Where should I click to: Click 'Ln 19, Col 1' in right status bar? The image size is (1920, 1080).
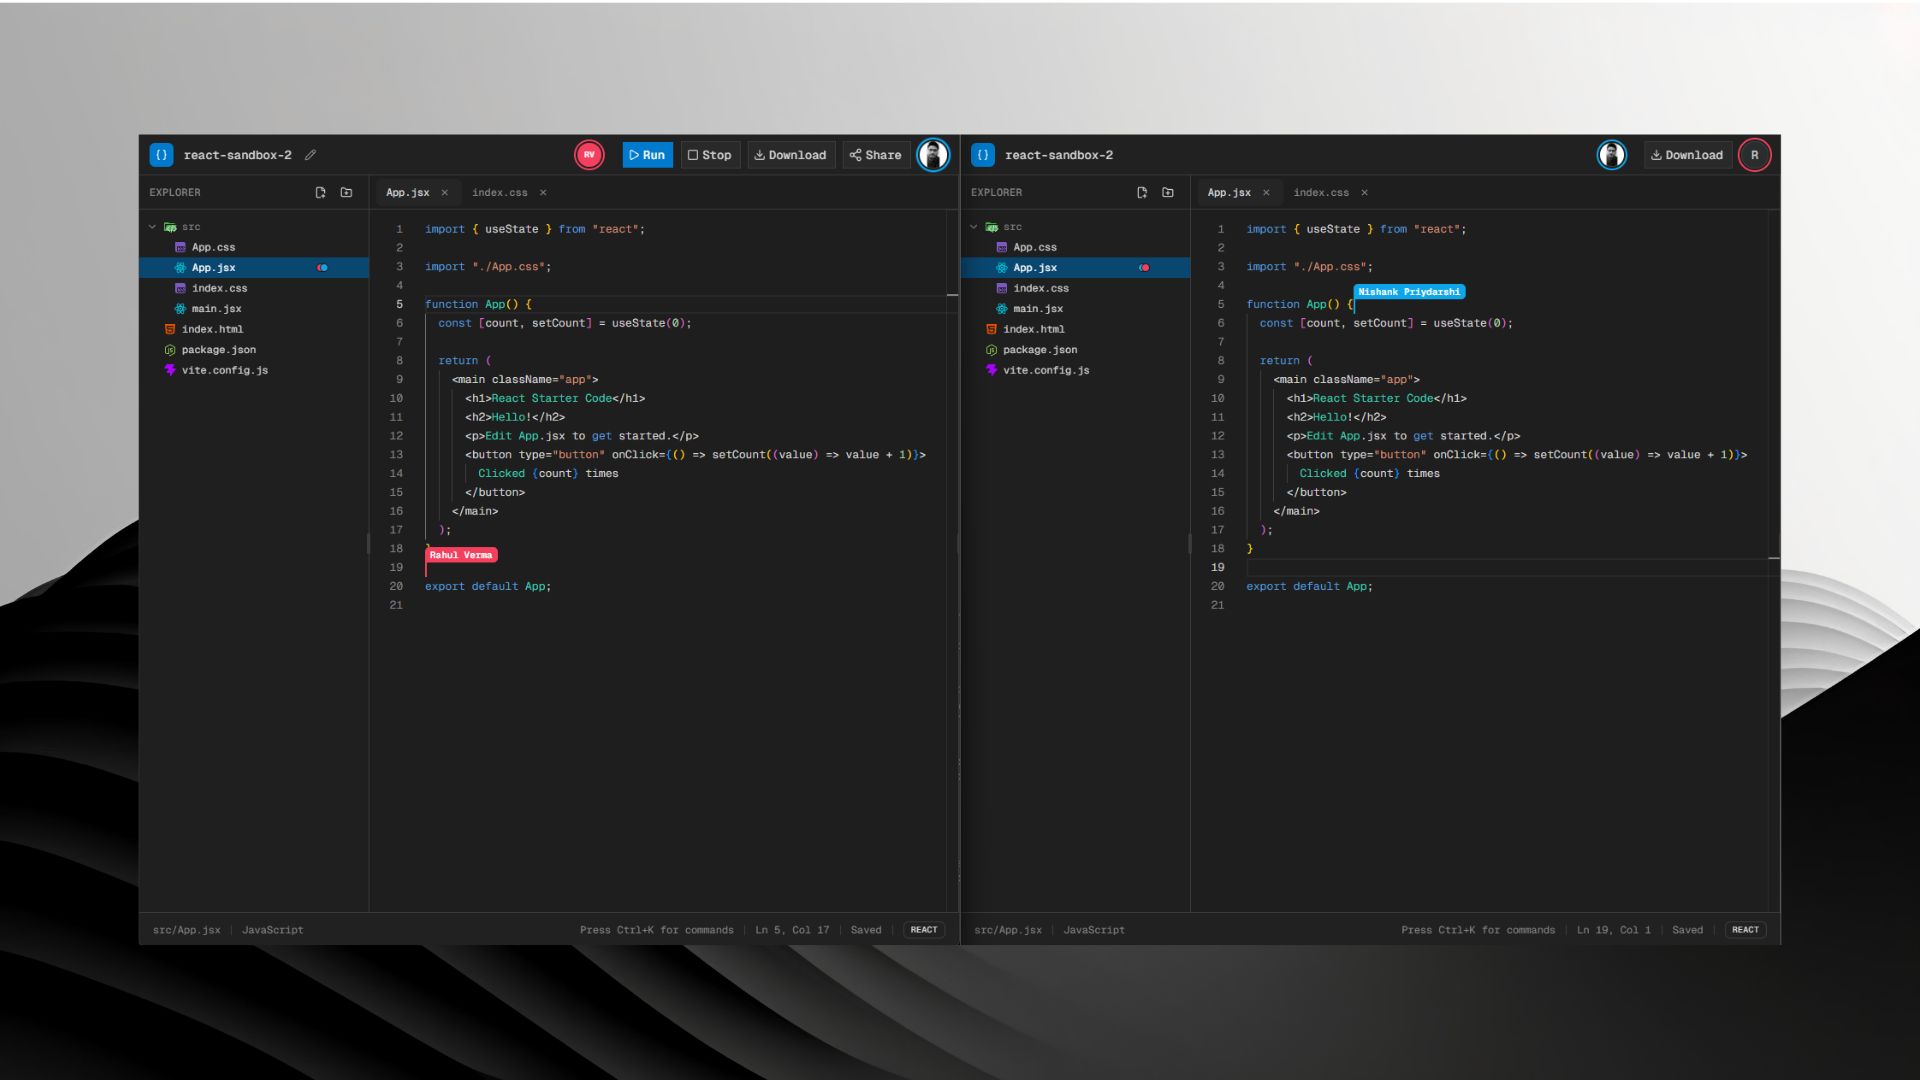1614,930
